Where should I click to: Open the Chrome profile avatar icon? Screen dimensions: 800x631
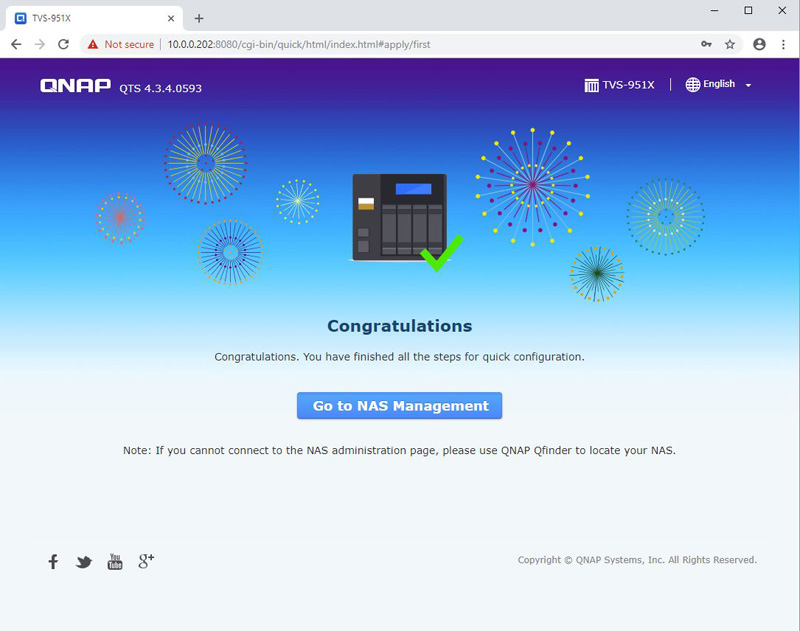[759, 44]
